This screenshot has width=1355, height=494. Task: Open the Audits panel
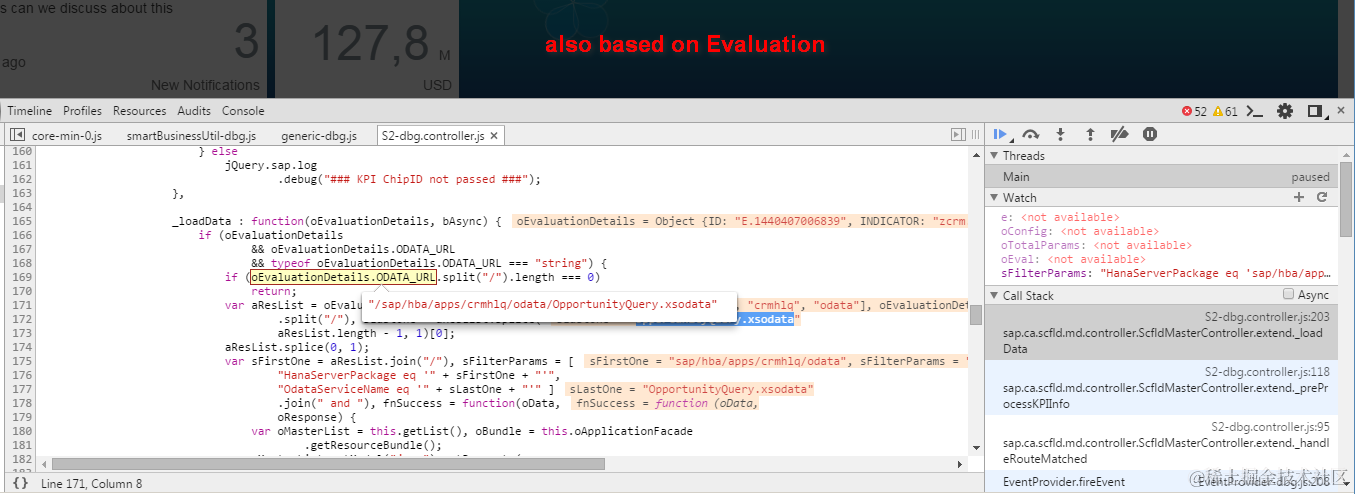(194, 111)
